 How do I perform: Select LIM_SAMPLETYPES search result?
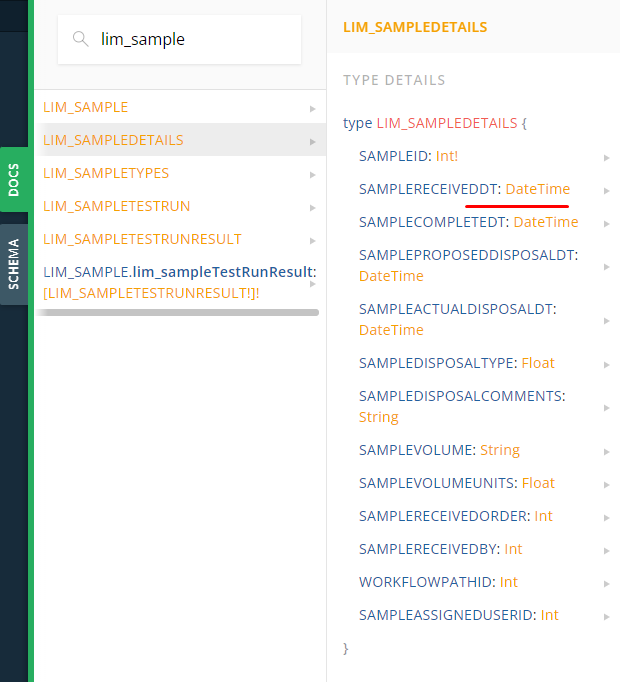106,173
